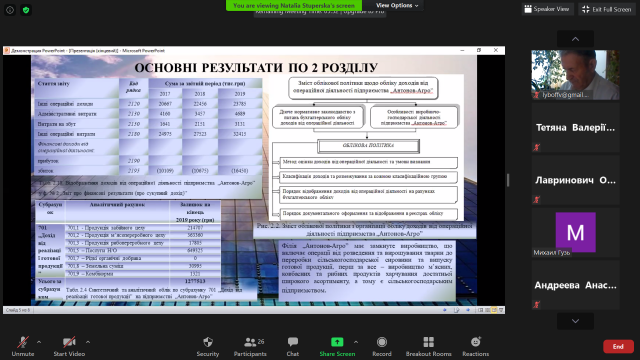Switch PowerPoint to Slide Sorter view icon
This screenshot has width=640, height=360.
[x=487, y=310]
